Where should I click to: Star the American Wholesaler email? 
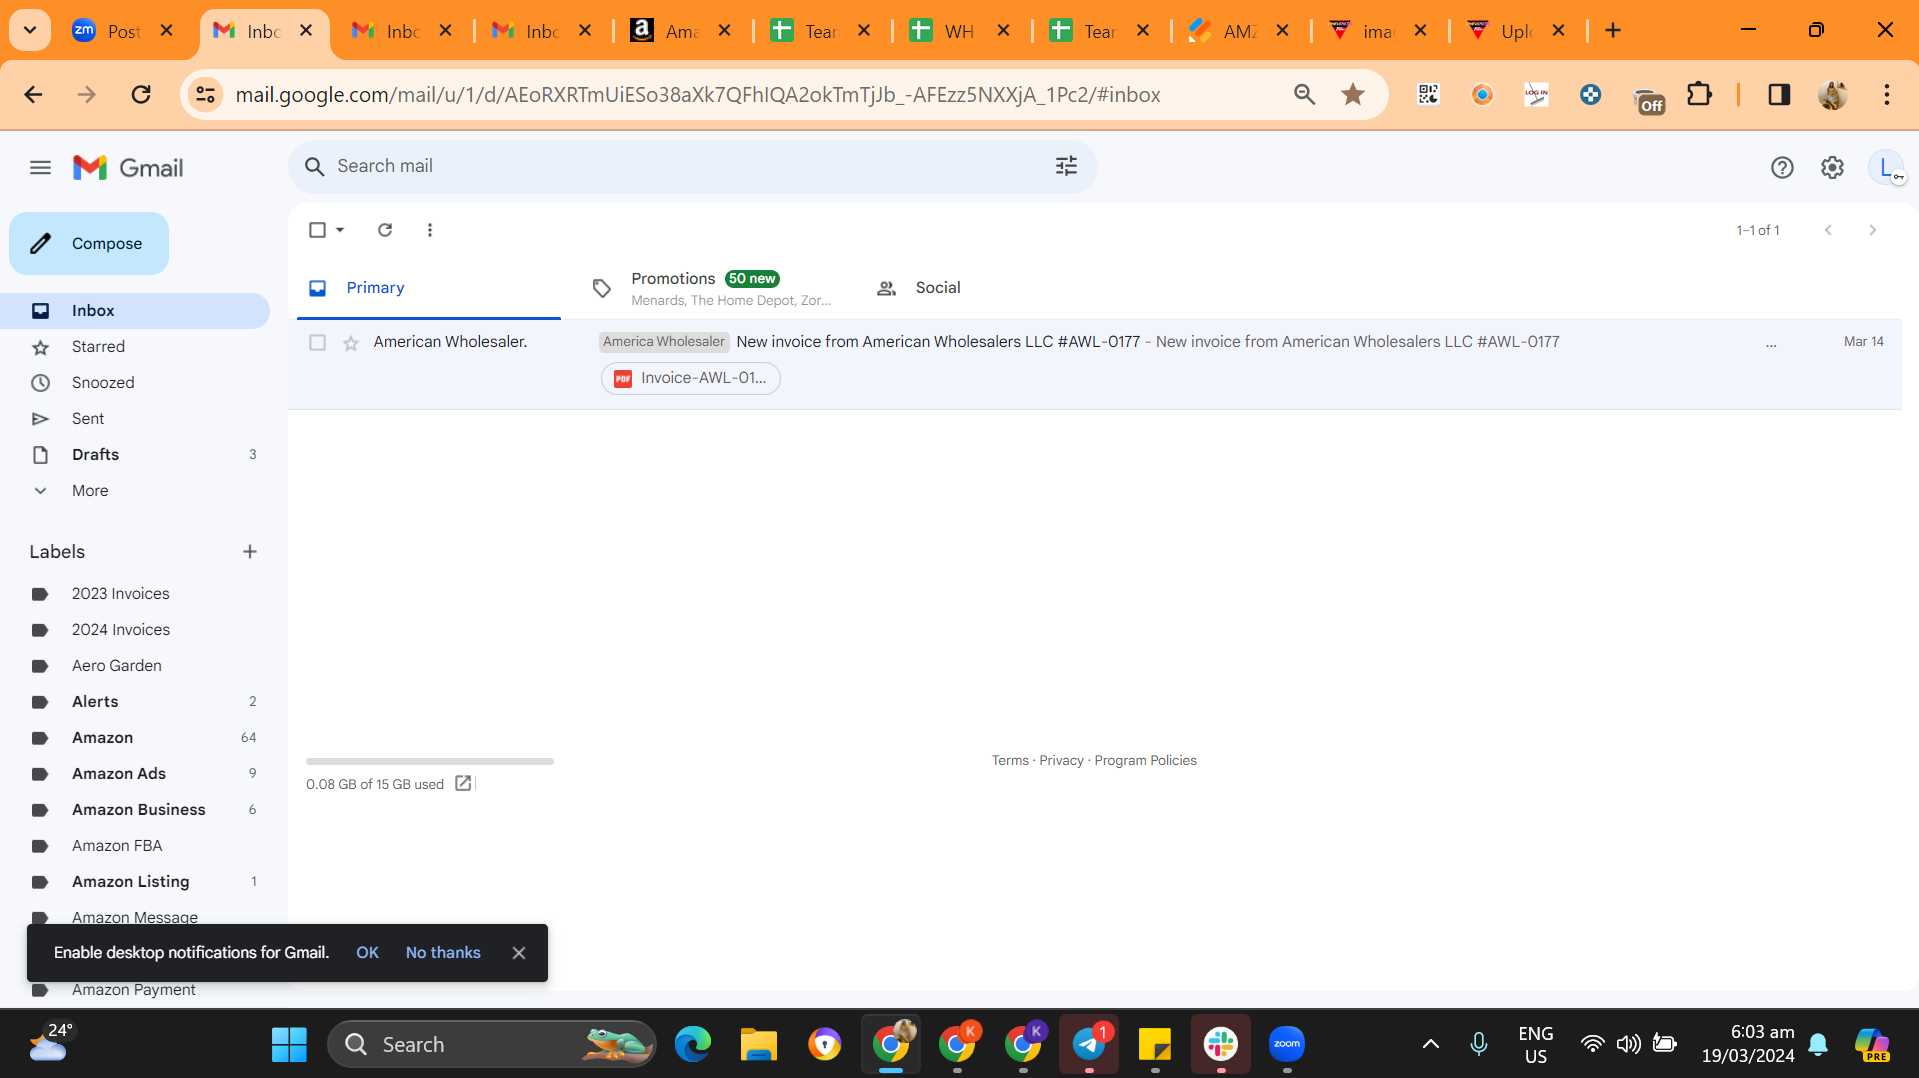point(351,343)
